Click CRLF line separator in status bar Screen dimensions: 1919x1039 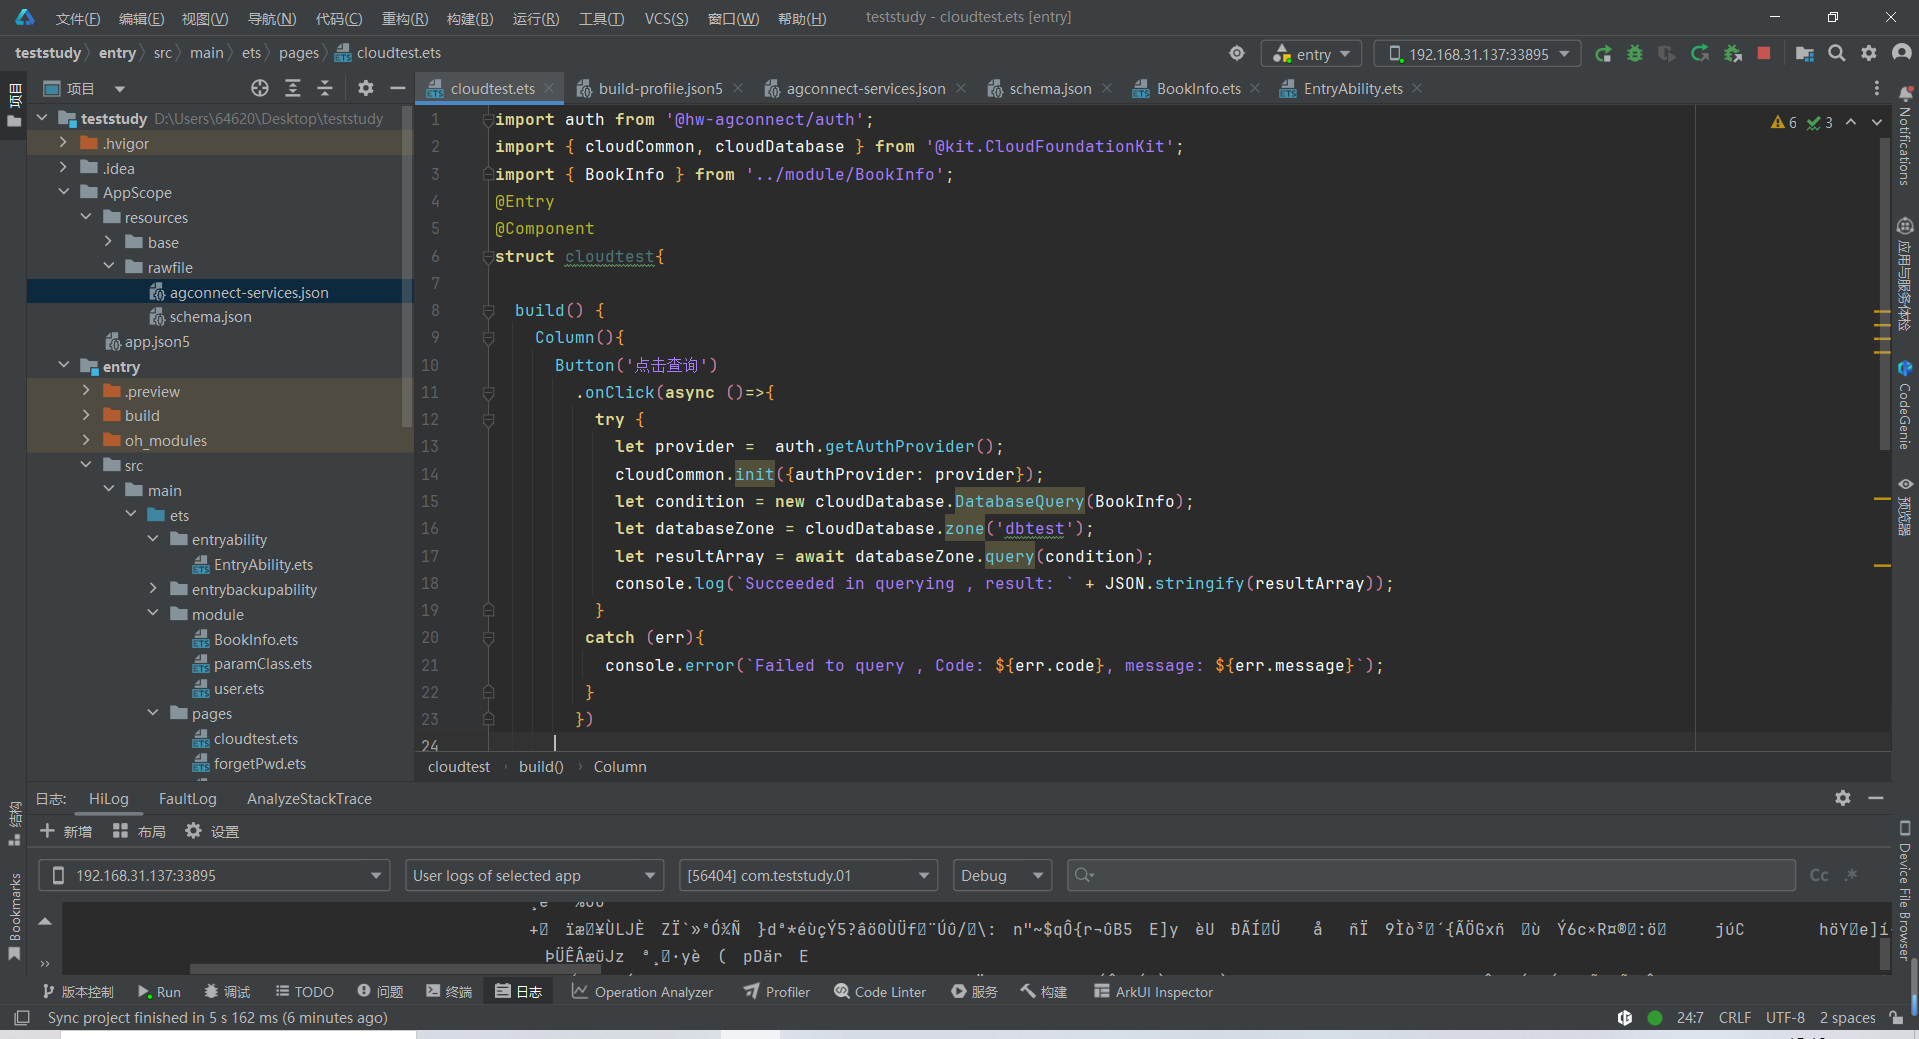(x=1735, y=1017)
